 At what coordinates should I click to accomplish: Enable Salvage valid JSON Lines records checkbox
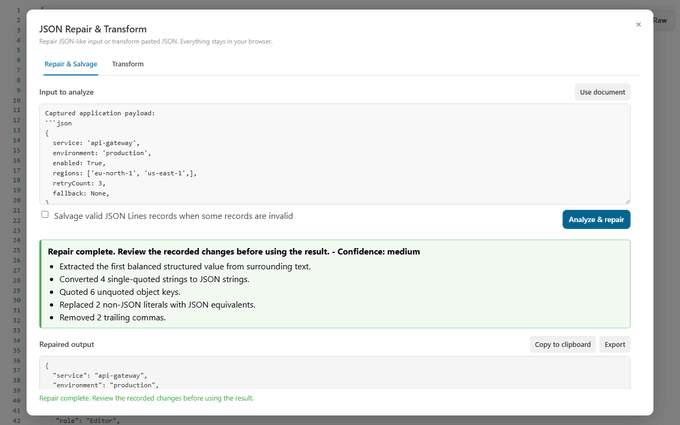click(45, 215)
